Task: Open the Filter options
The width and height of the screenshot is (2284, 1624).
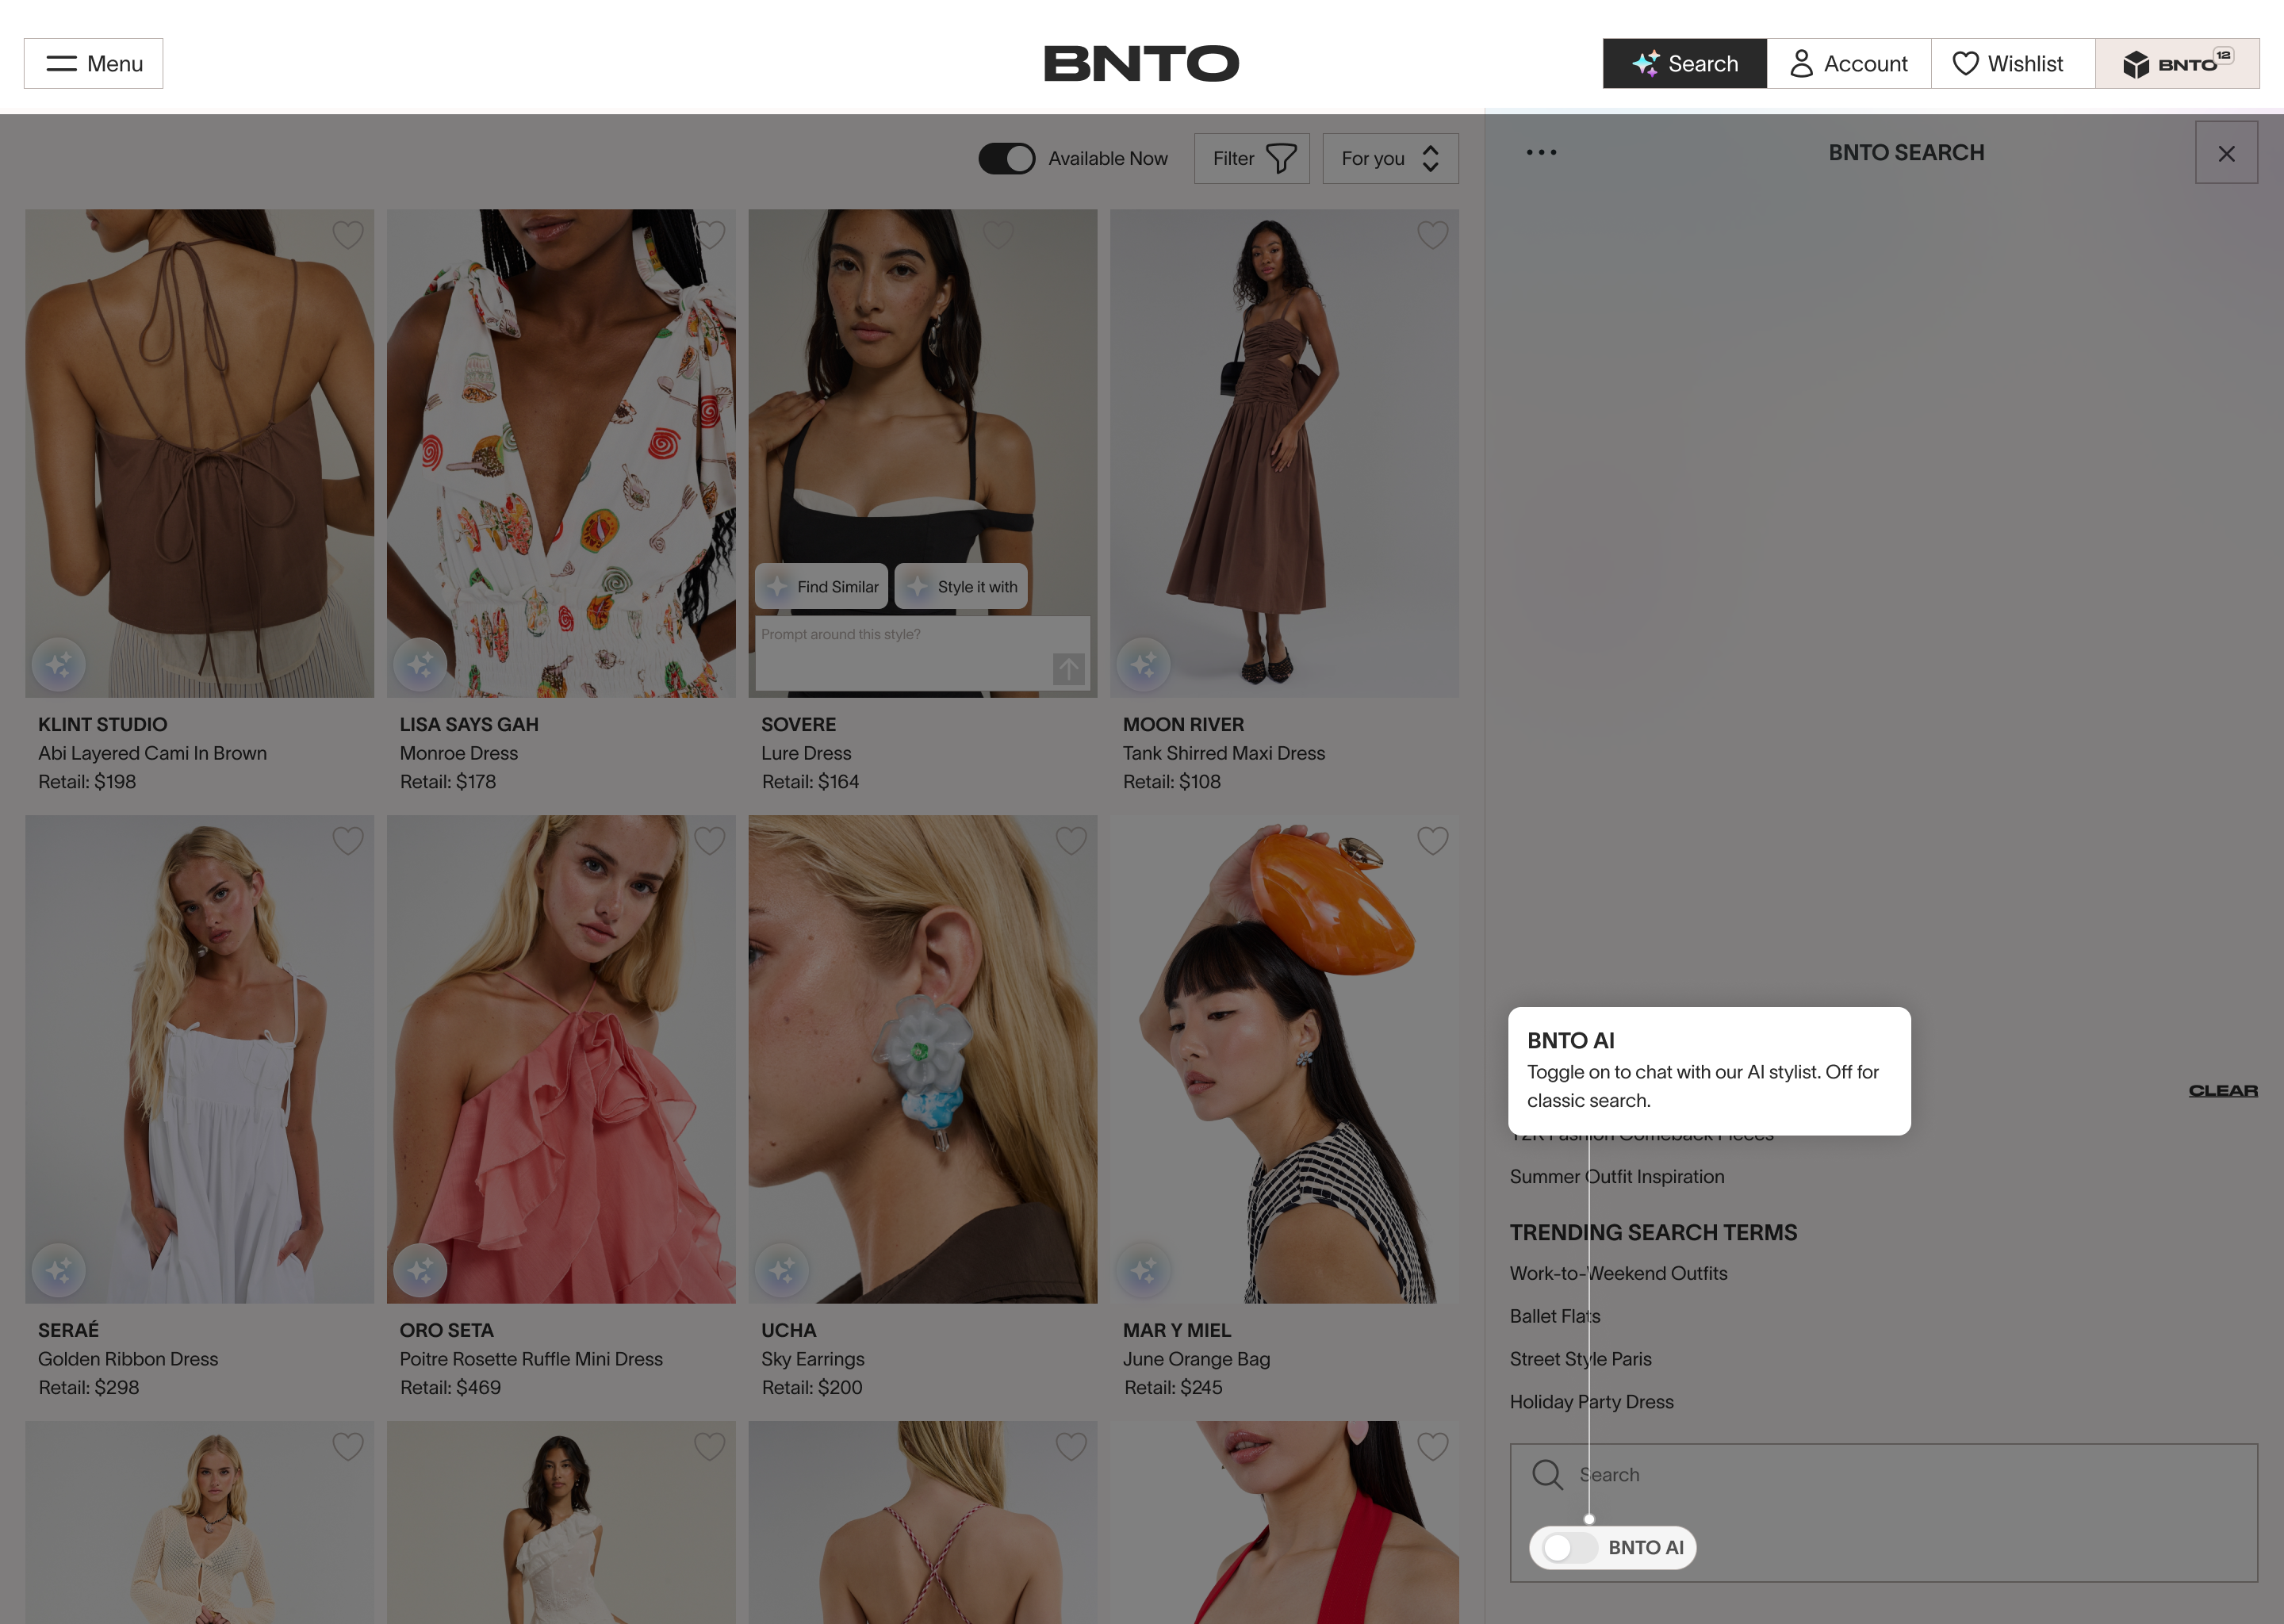Action: 1251,159
